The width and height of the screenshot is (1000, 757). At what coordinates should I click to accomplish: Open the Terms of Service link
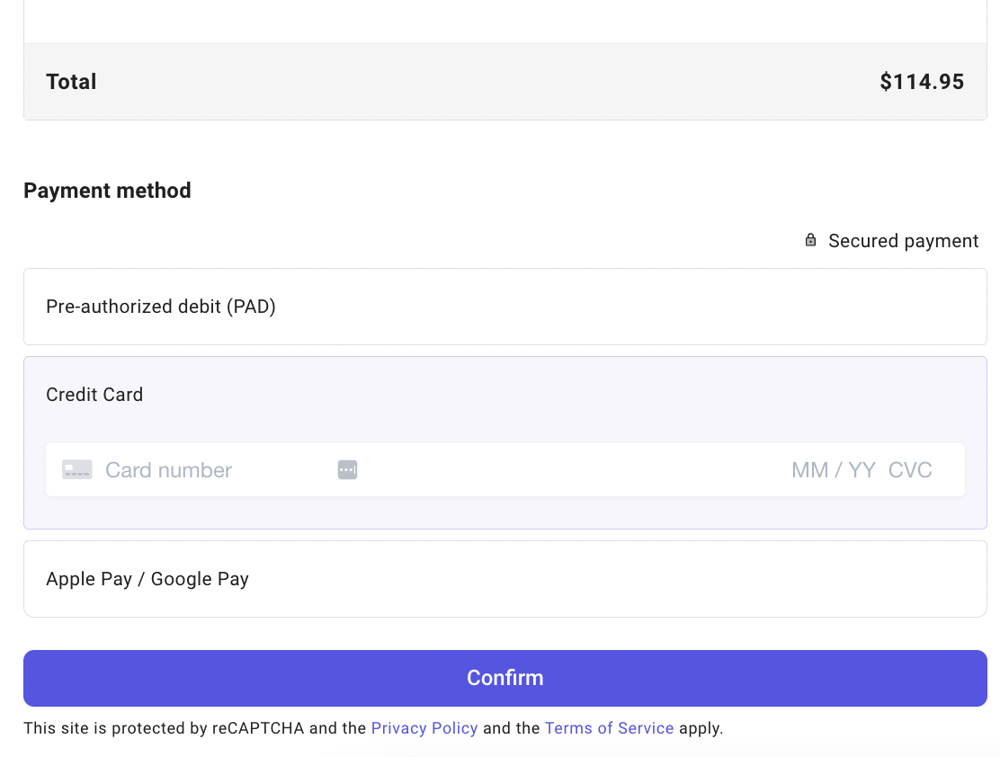609,728
